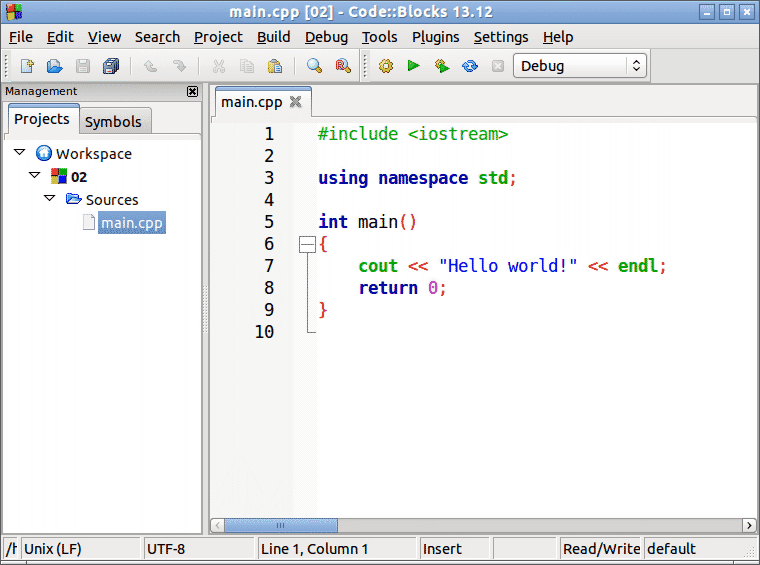The image size is (760, 565).
Task: Click the Find magnifier icon
Action: coord(314,66)
